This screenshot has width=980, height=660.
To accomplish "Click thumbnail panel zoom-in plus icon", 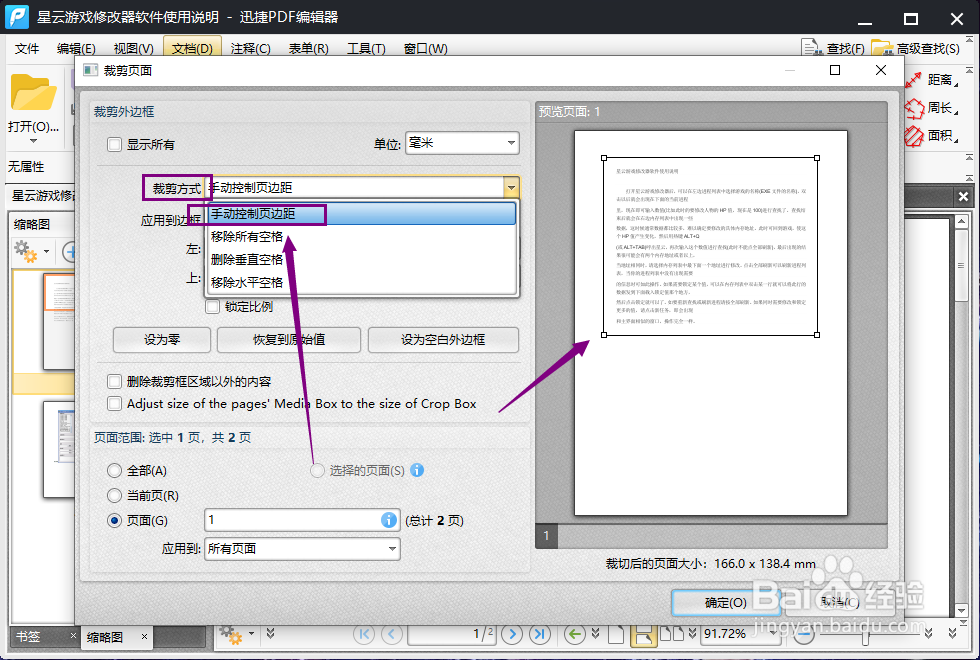I will pos(70,252).
